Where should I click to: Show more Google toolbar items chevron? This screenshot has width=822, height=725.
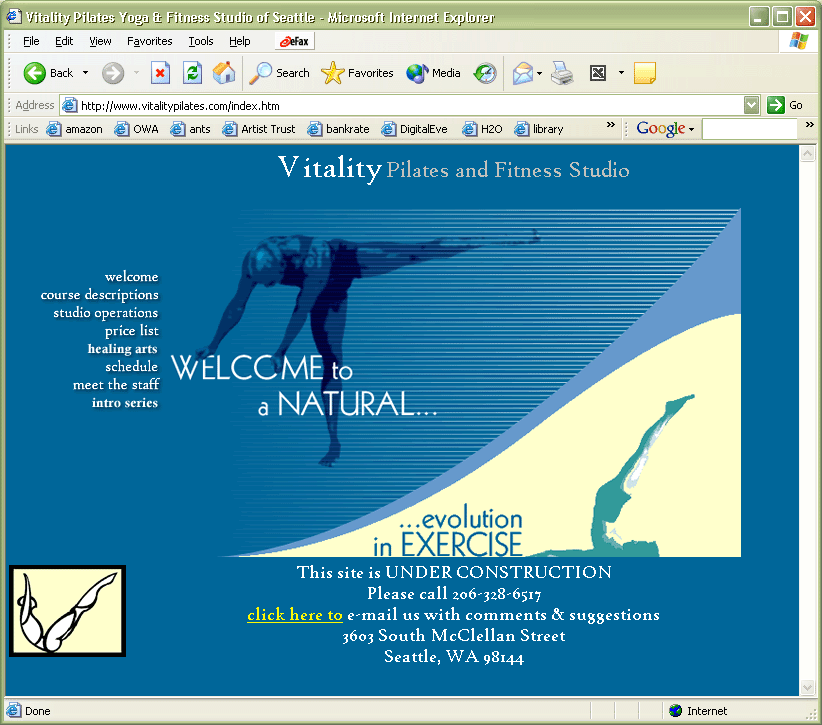(810, 125)
